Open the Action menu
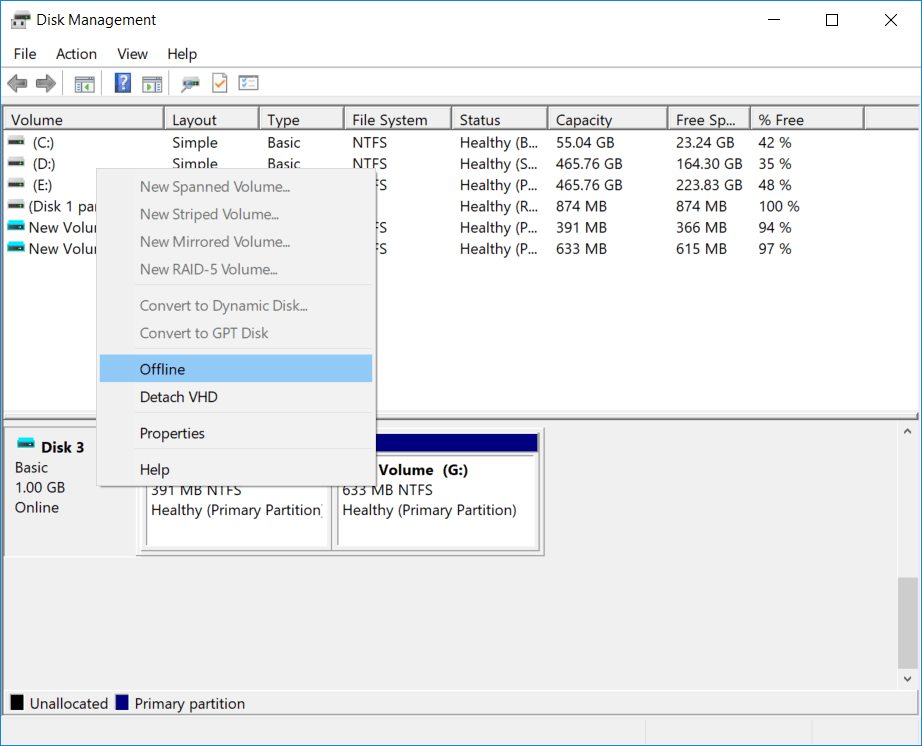922x746 pixels. 76,54
